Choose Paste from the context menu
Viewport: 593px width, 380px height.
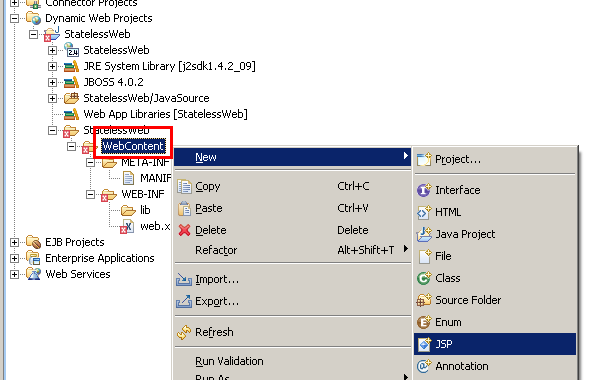(292, 208)
